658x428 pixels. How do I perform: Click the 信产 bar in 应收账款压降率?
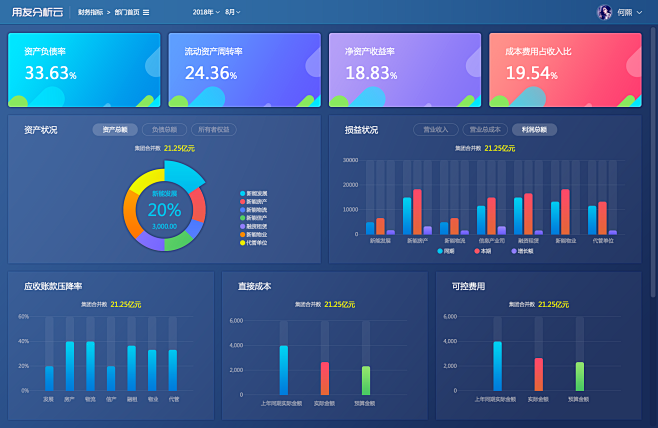pos(111,378)
